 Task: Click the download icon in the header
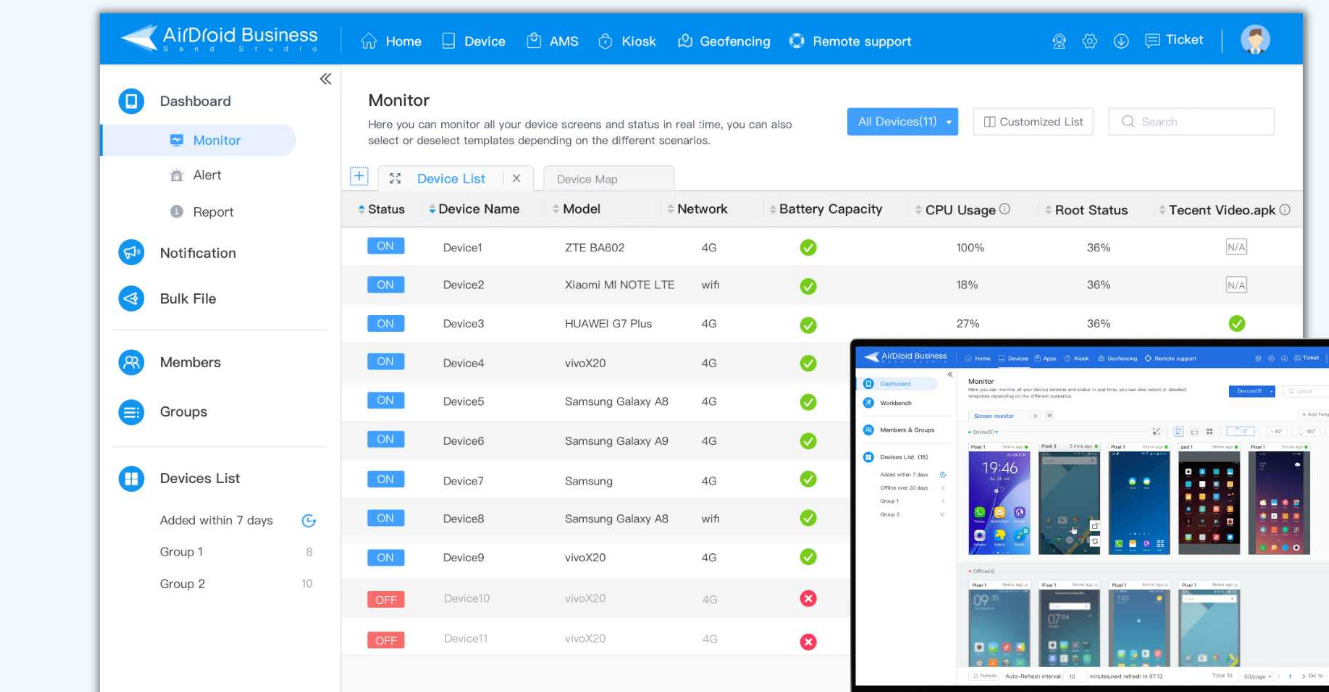click(1119, 40)
